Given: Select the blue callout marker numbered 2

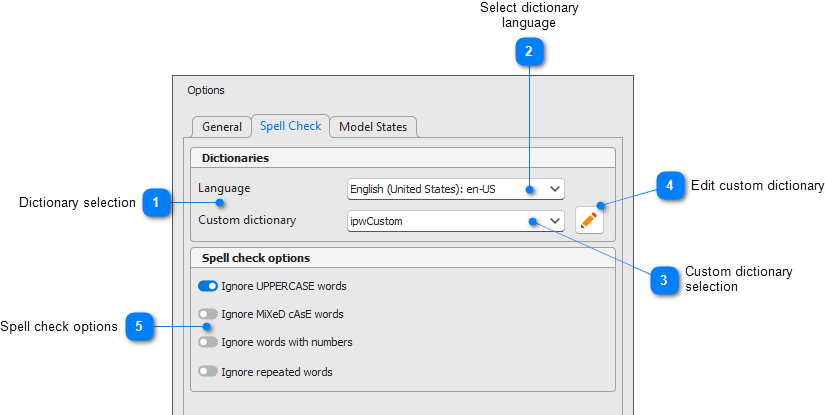Looking at the screenshot, I should pyautogui.click(x=529, y=51).
